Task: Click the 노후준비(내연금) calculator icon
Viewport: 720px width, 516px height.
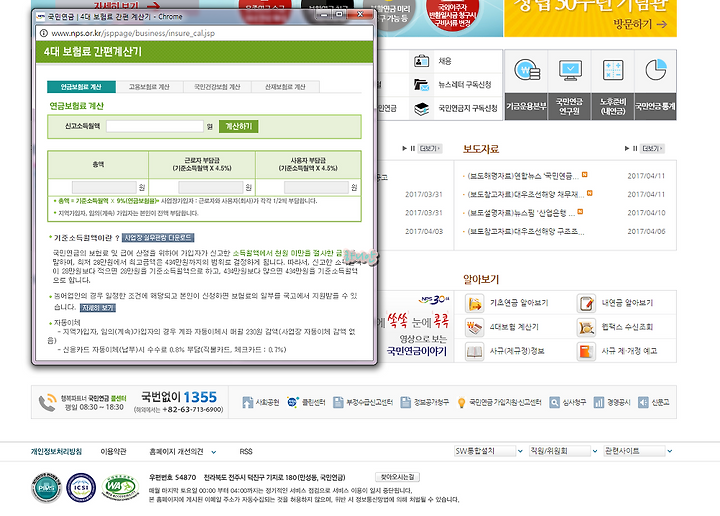Action: (613, 71)
